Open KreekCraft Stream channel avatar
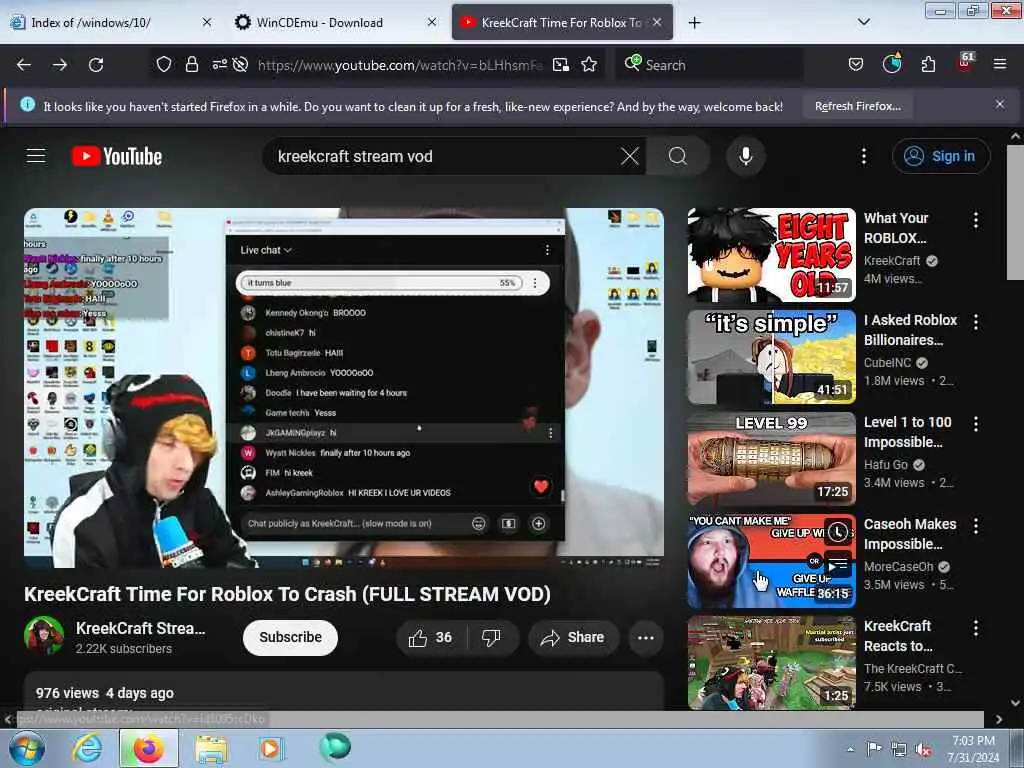The width and height of the screenshot is (1024, 768). (x=44, y=635)
